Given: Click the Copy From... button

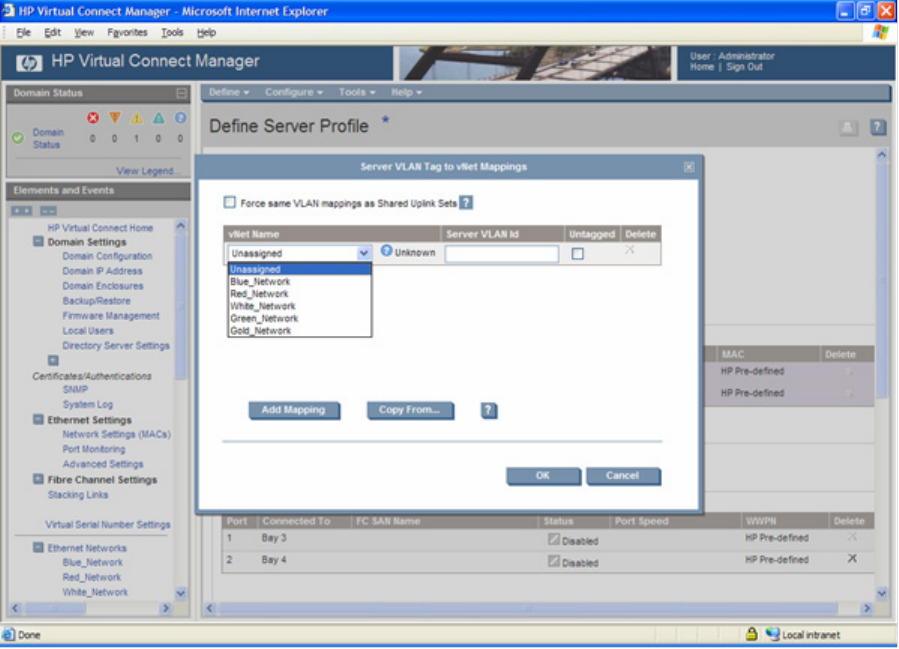Looking at the screenshot, I should coord(409,410).
